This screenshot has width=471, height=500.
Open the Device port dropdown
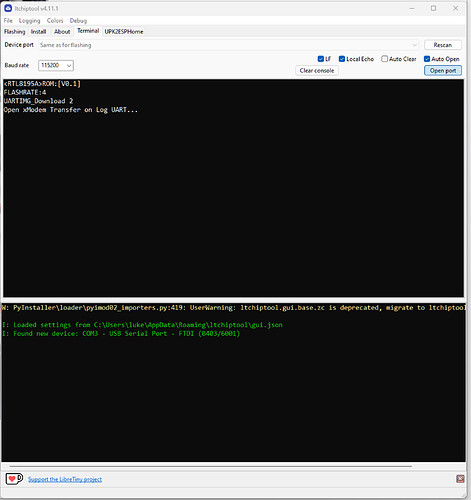point(228,45)
